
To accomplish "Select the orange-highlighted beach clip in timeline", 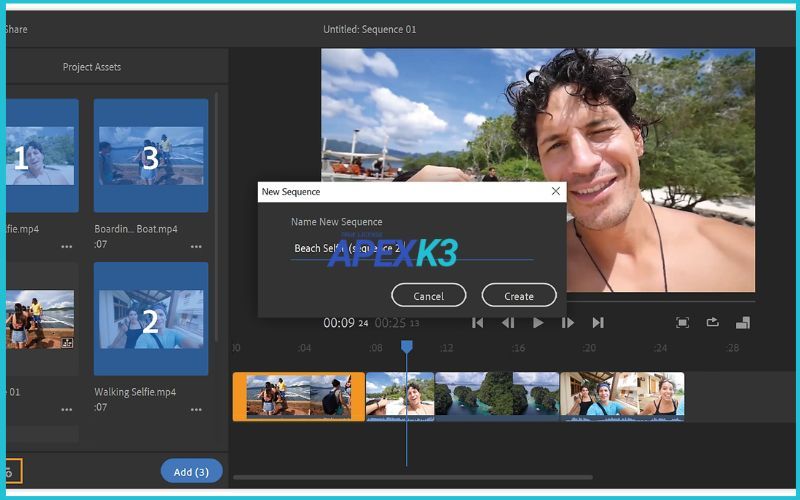I will tap(299, 396).
